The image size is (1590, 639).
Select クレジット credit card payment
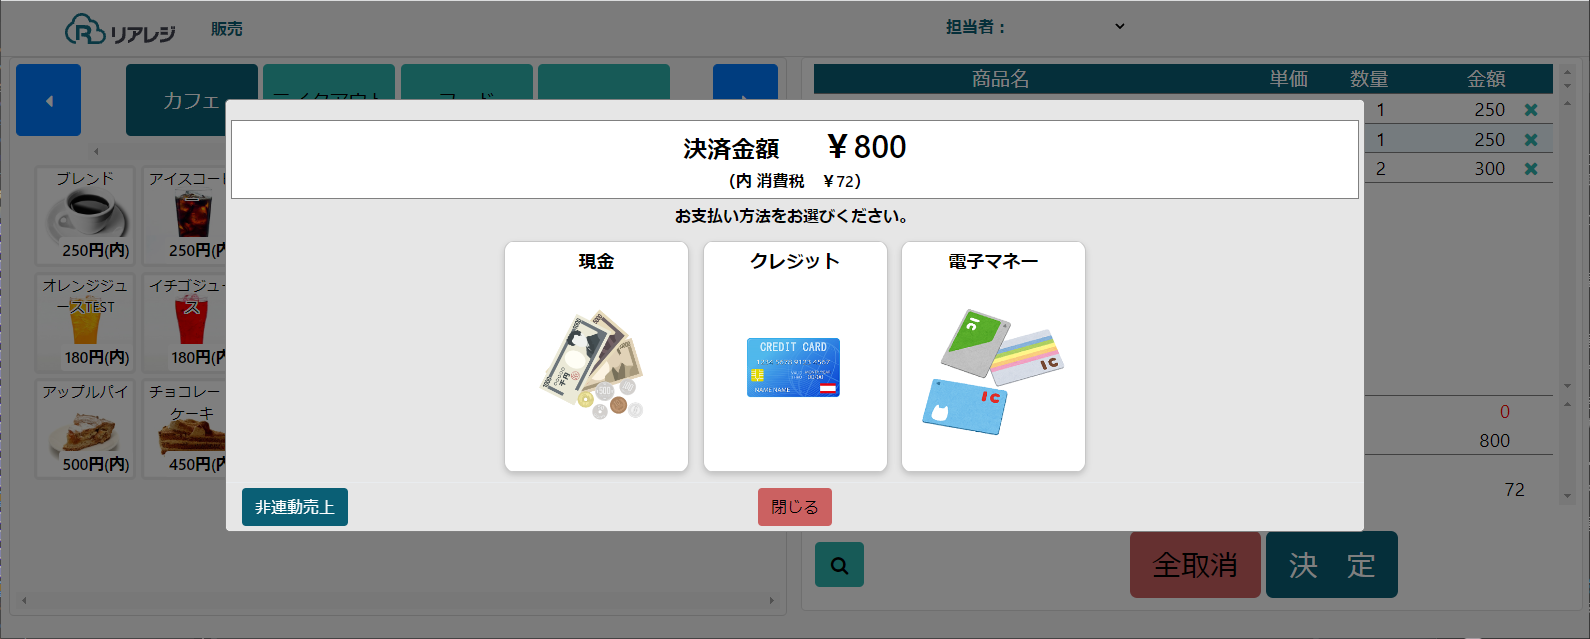pyautogui.click(x=795, y=356)
